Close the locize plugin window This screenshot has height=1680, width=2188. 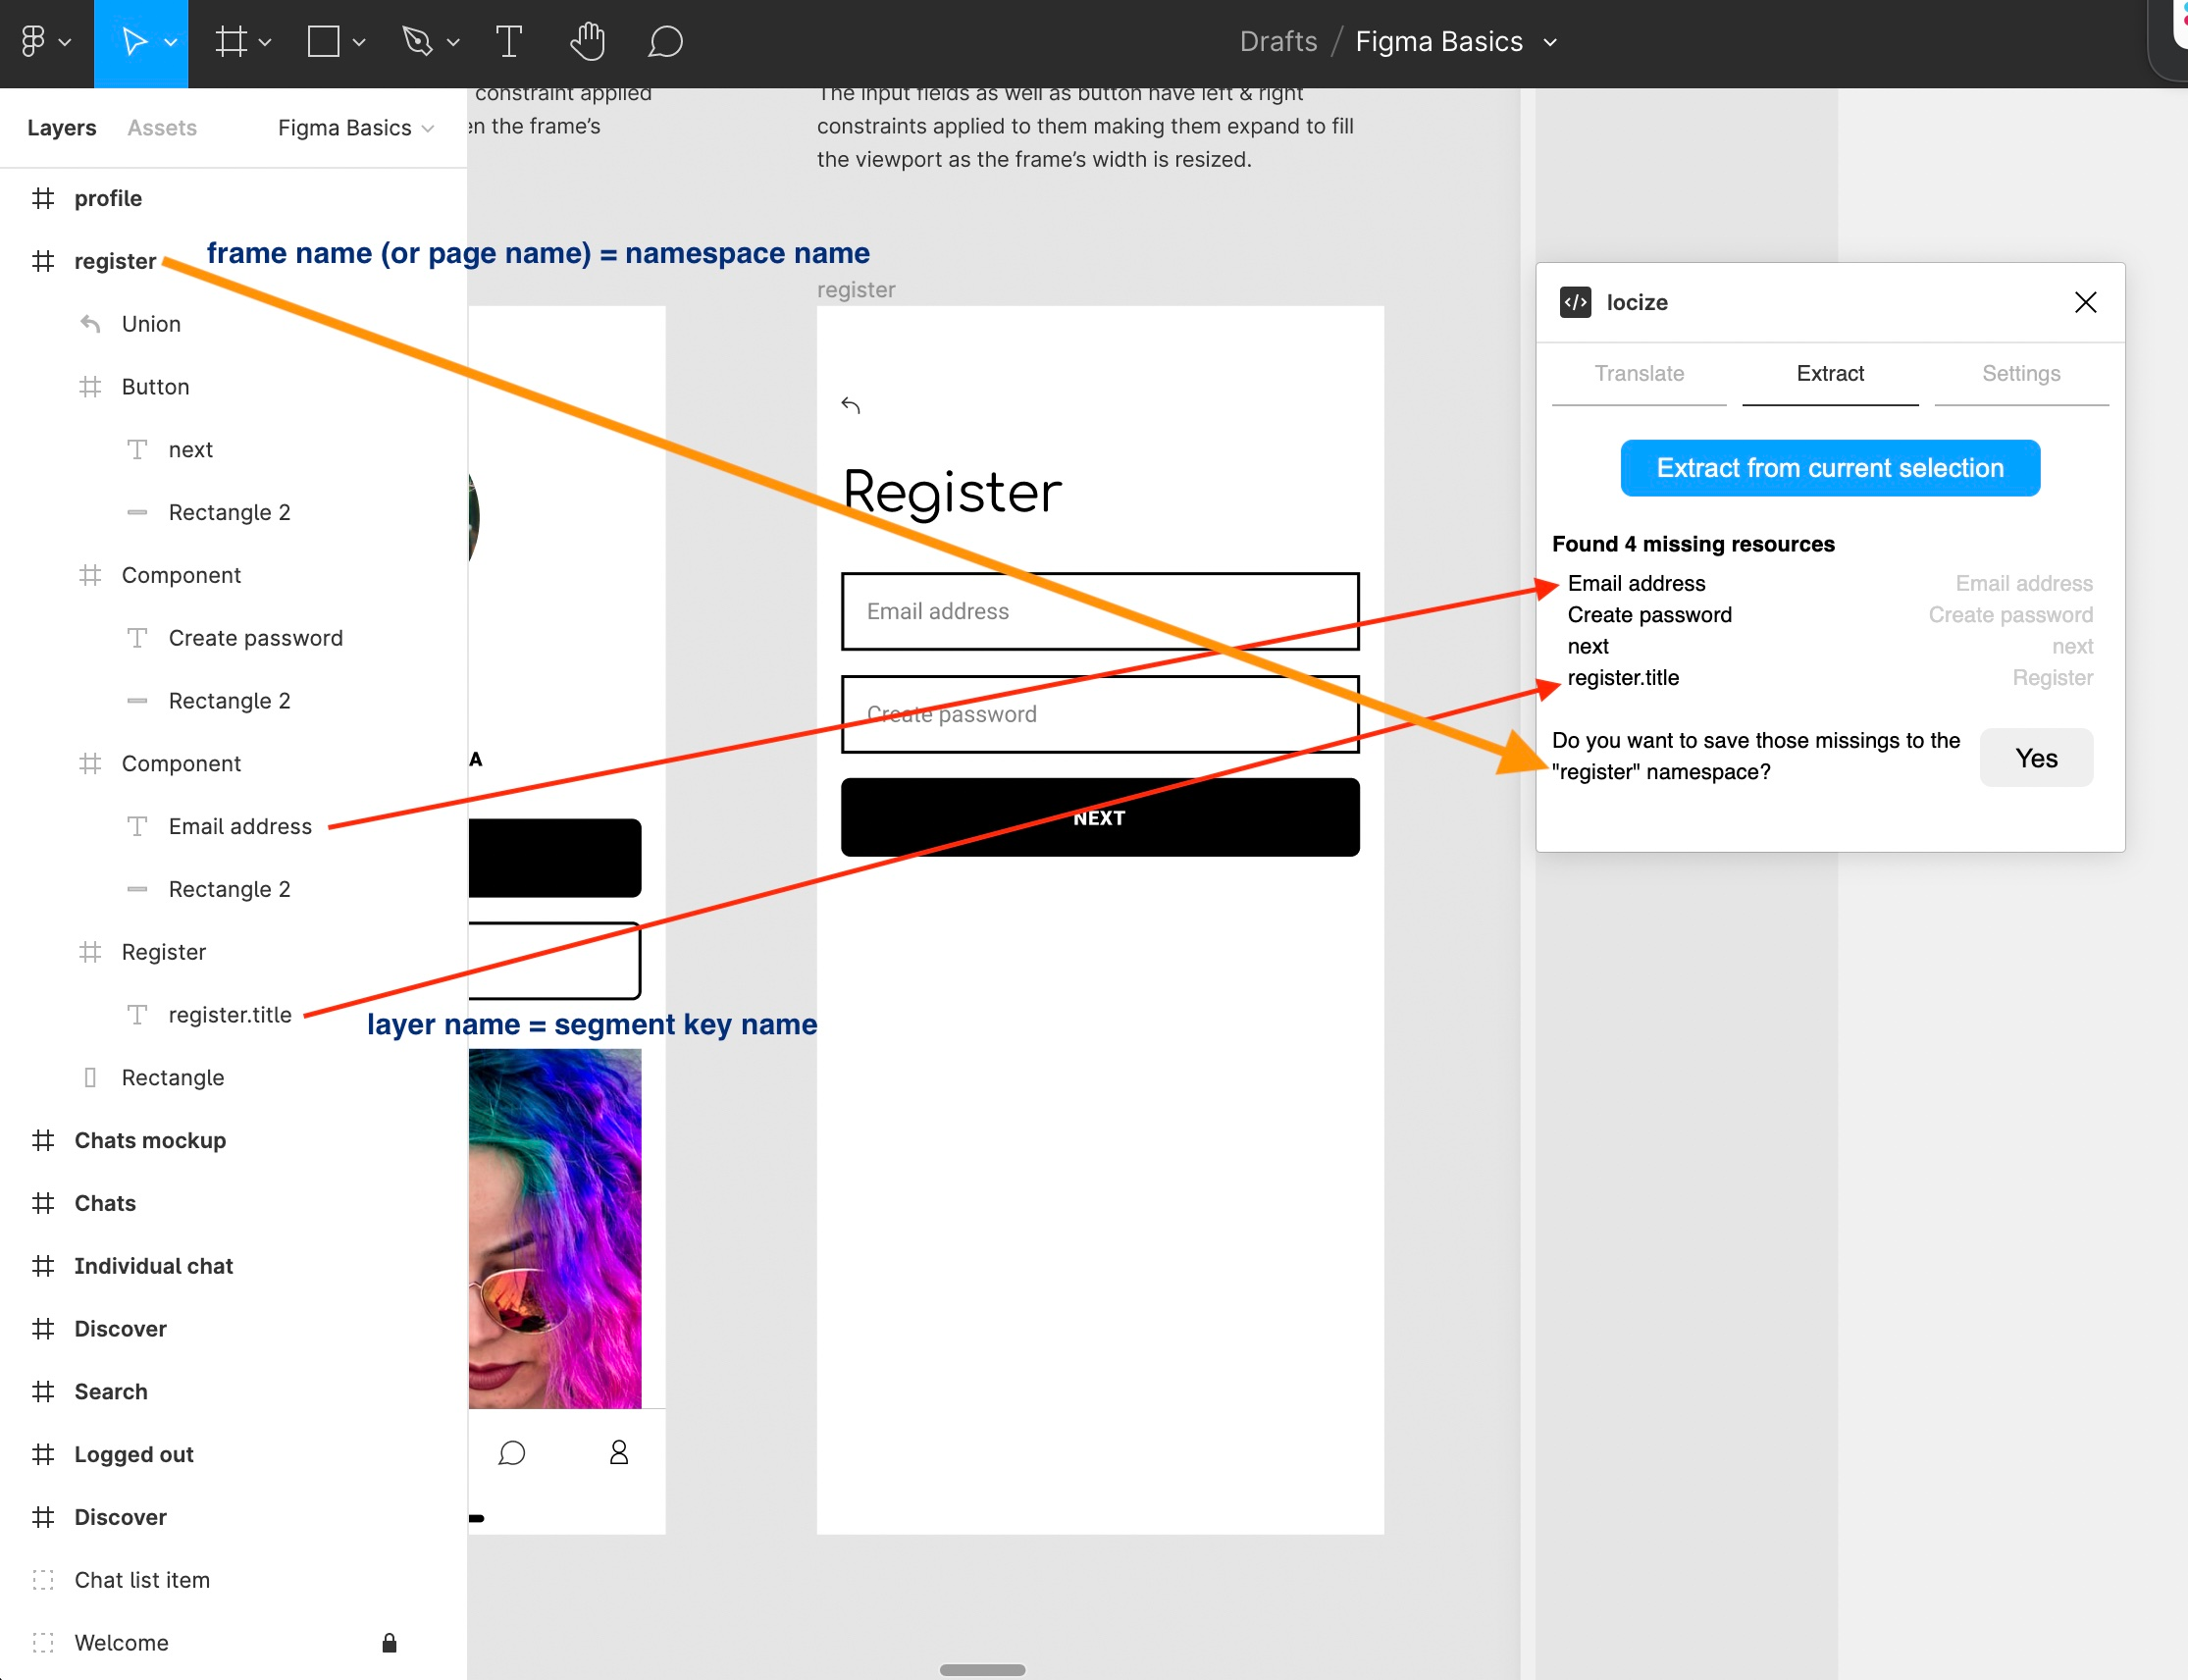click(2085, 302)
